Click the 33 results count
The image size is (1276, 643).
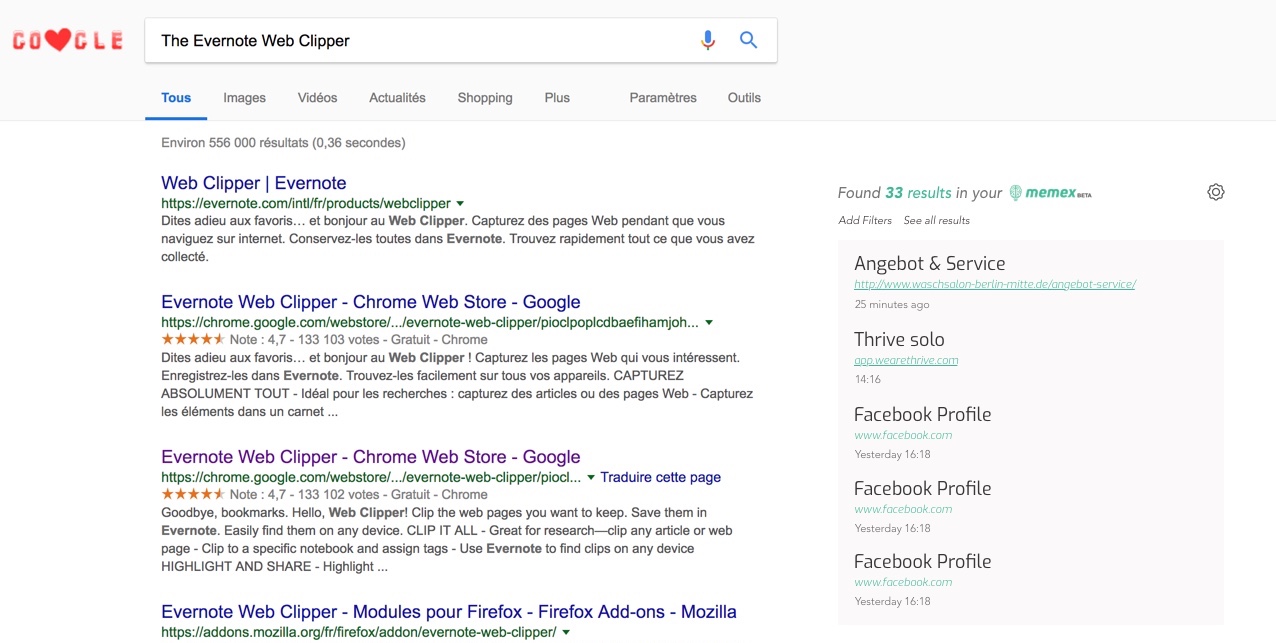[x=918, y=193]
